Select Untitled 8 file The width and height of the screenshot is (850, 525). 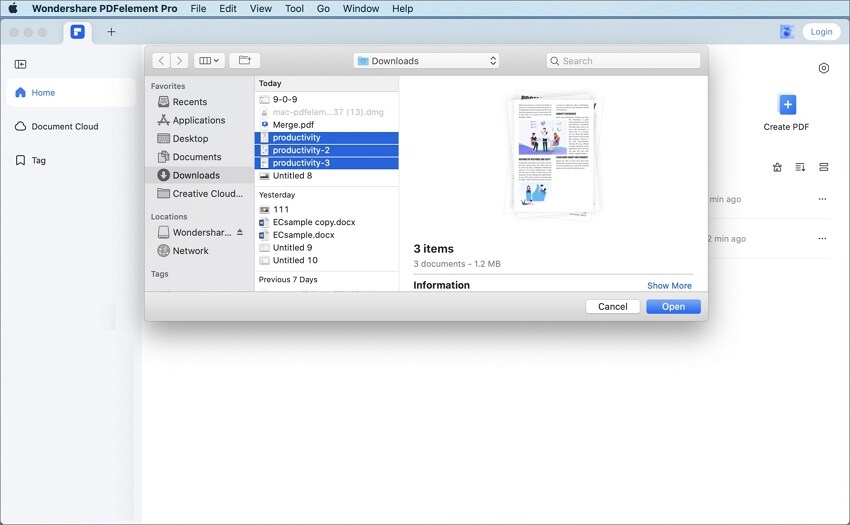pos(327,176)
